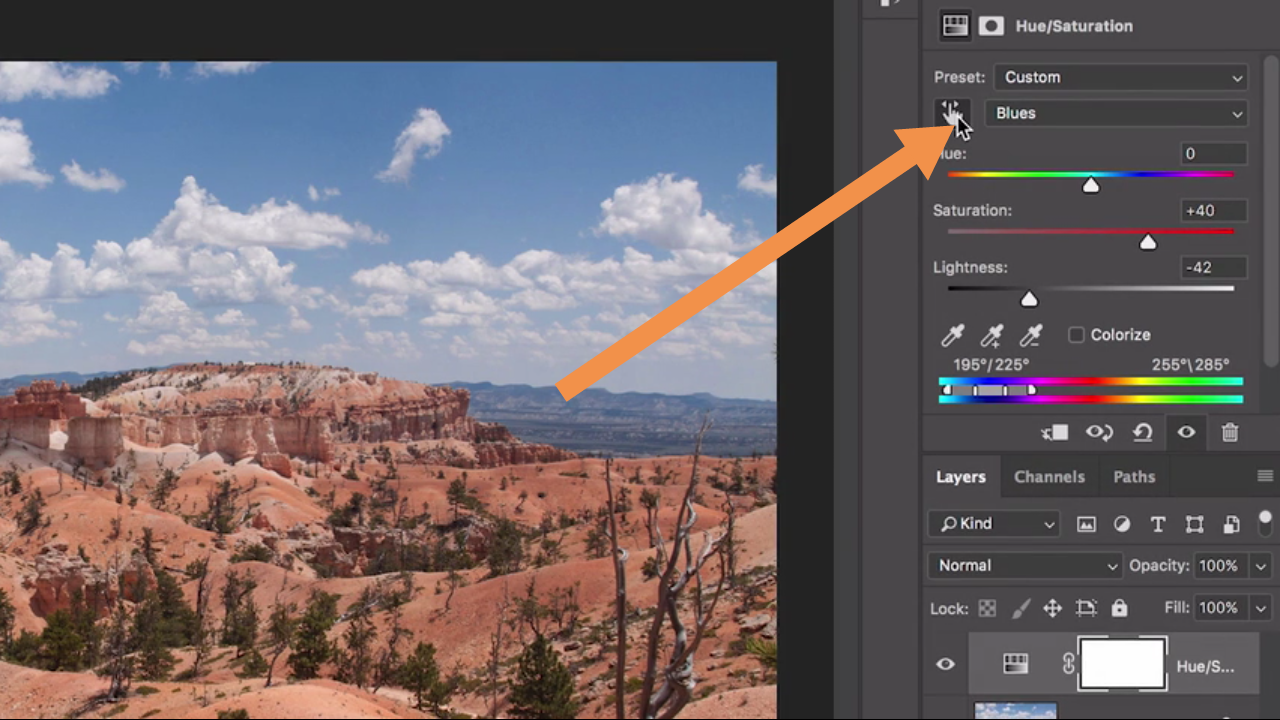Viewport: 1280px width, 720px height.
Task: Open the Blues color range dropdown
Action: [x=1116, y=113]
